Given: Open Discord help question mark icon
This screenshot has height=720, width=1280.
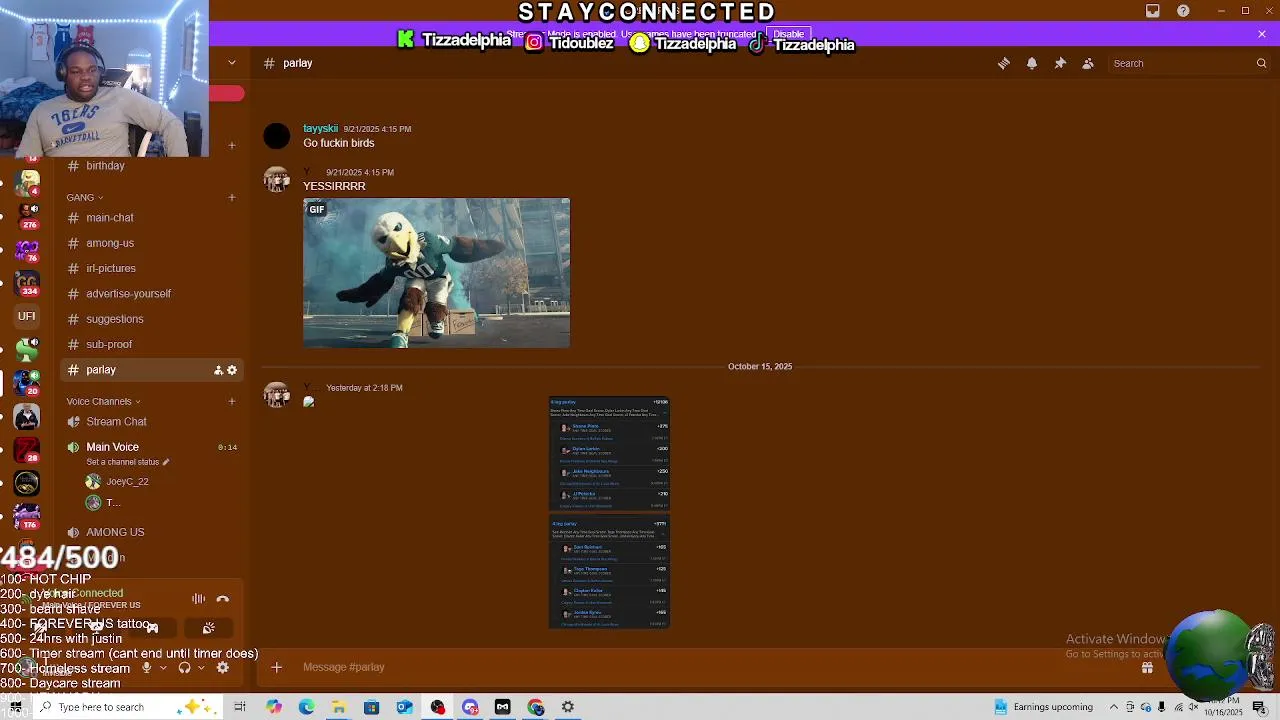Looking at the screenshot, I should click(x=1184, y=11).
